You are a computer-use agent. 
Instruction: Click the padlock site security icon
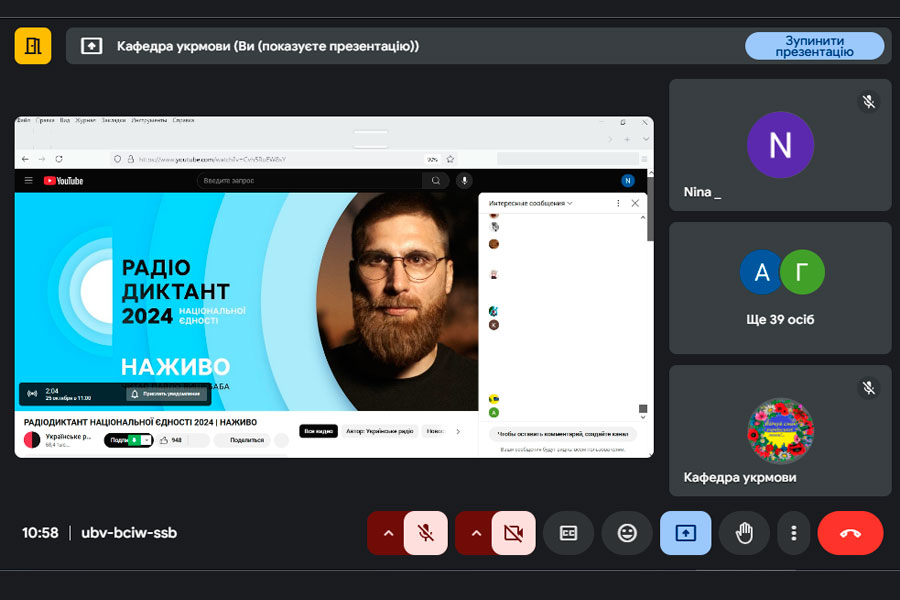pos(130,159)
